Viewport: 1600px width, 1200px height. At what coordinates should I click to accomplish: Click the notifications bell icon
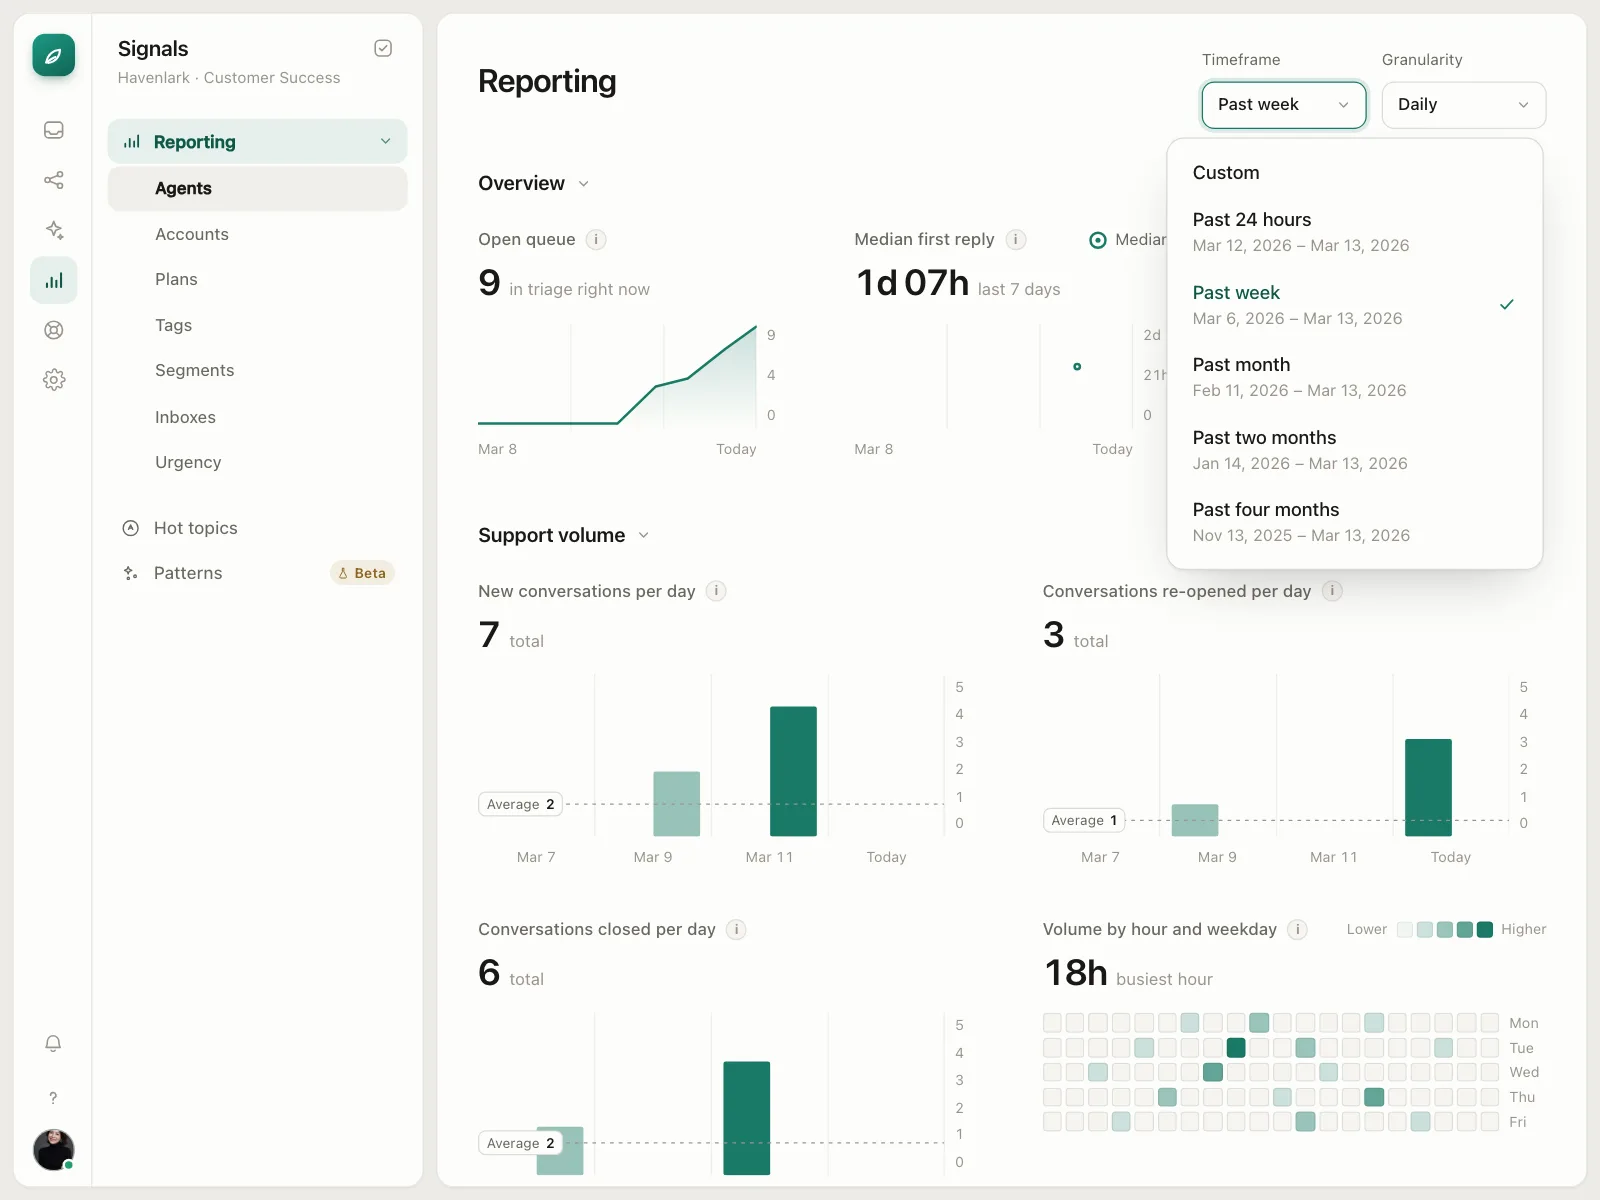[x=54, y=1043]
